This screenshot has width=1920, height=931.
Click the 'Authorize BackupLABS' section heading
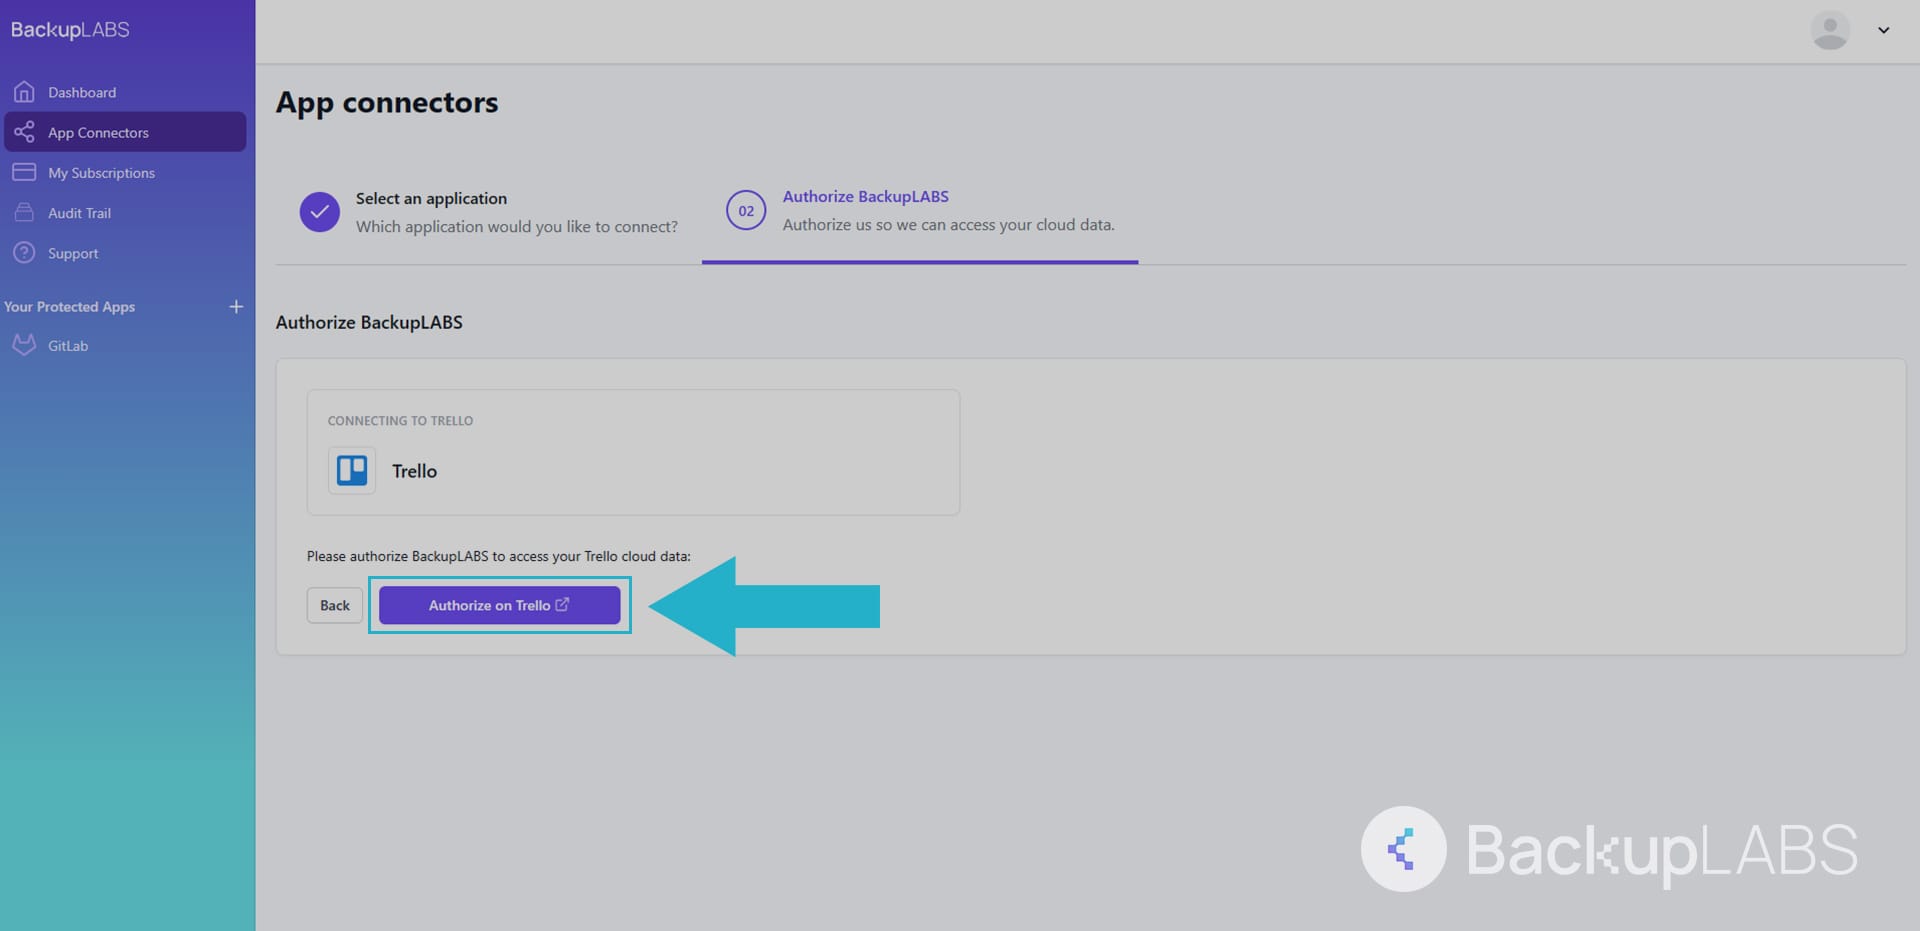pos(369,322)
